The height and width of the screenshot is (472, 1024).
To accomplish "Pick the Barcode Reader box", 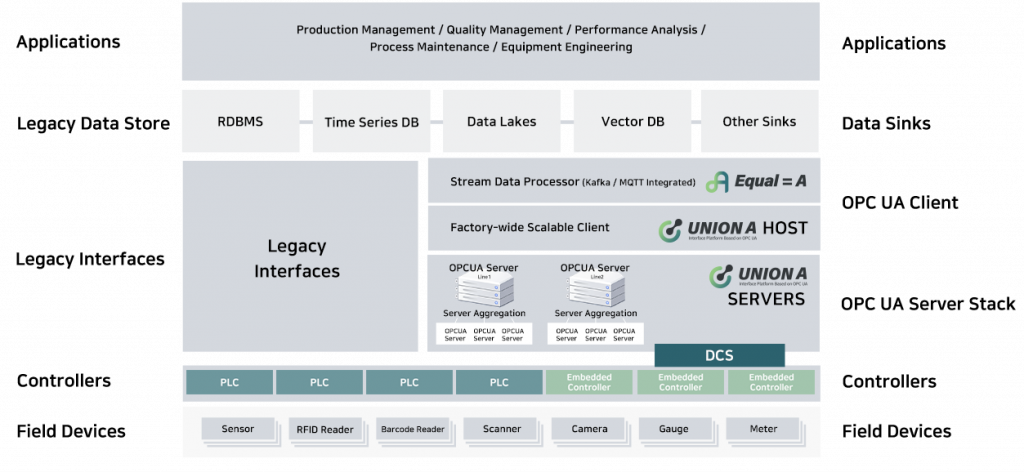I will pos(412,430).
